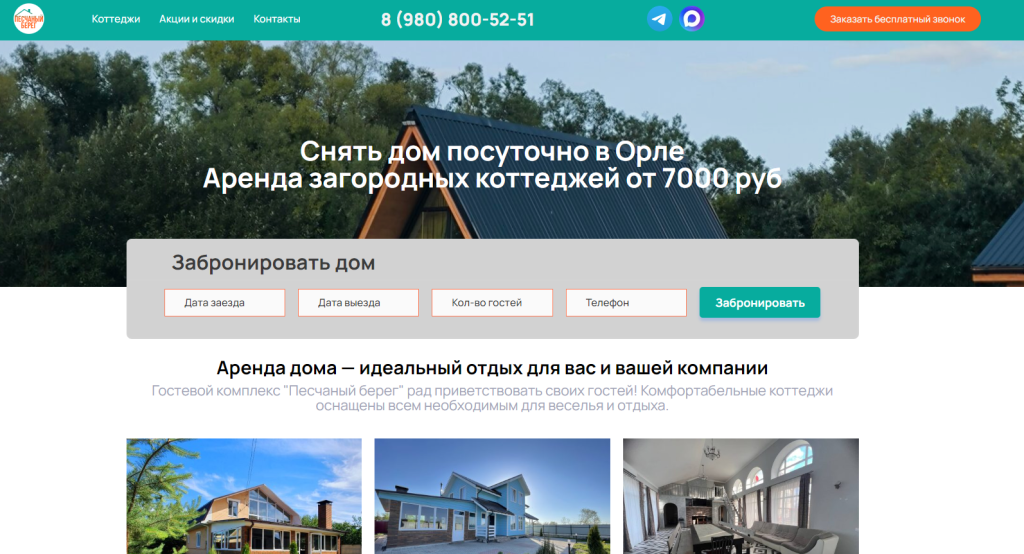Open the Telegram messenger icon
1024x554 pixels.
659,19
